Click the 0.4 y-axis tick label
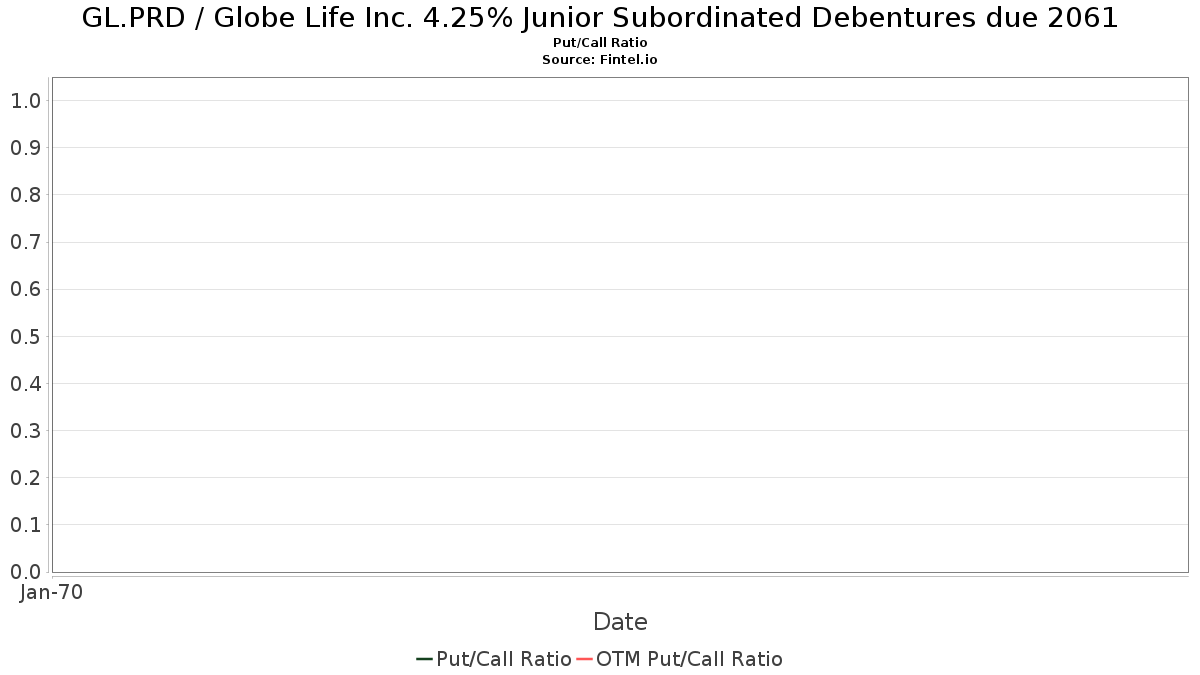 point(25,383)
